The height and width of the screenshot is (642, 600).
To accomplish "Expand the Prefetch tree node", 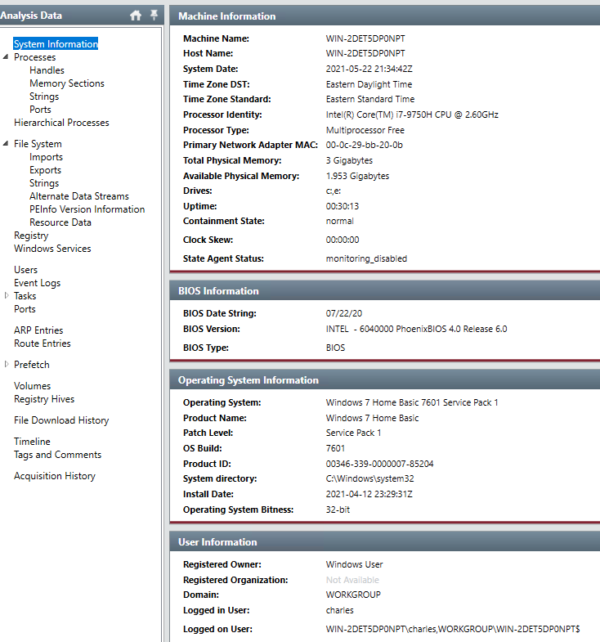I will tap(7, 365).
